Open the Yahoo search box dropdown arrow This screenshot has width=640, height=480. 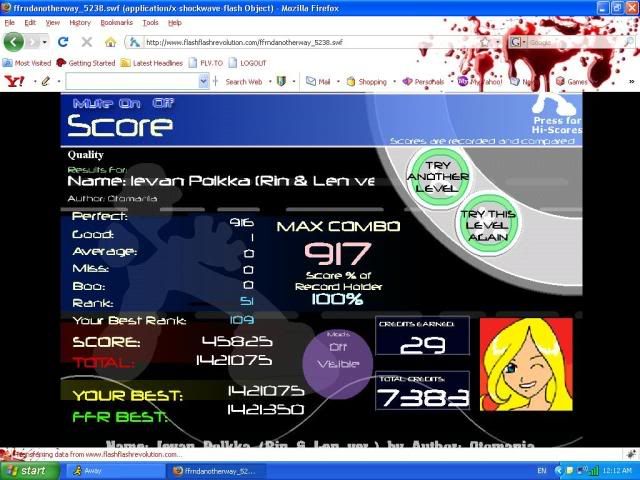(x=203, y=81)
